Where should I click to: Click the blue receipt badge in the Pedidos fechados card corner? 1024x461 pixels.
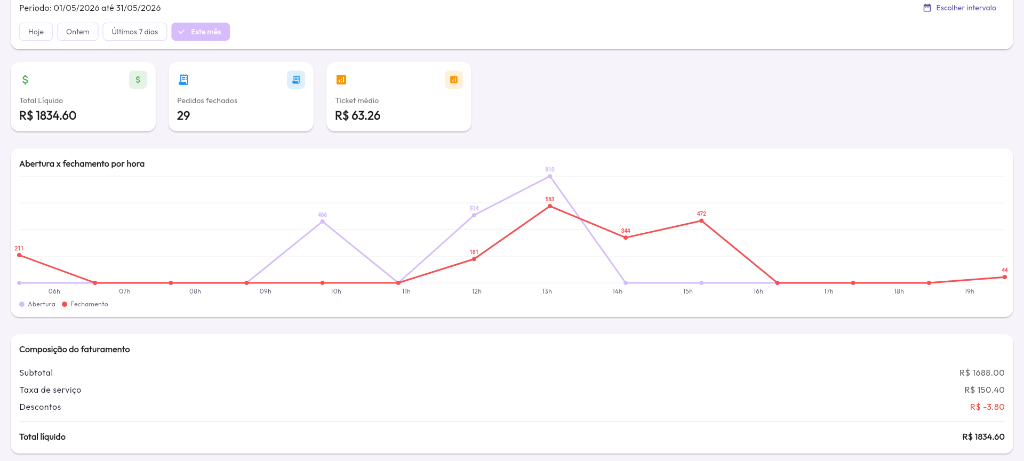296,80
